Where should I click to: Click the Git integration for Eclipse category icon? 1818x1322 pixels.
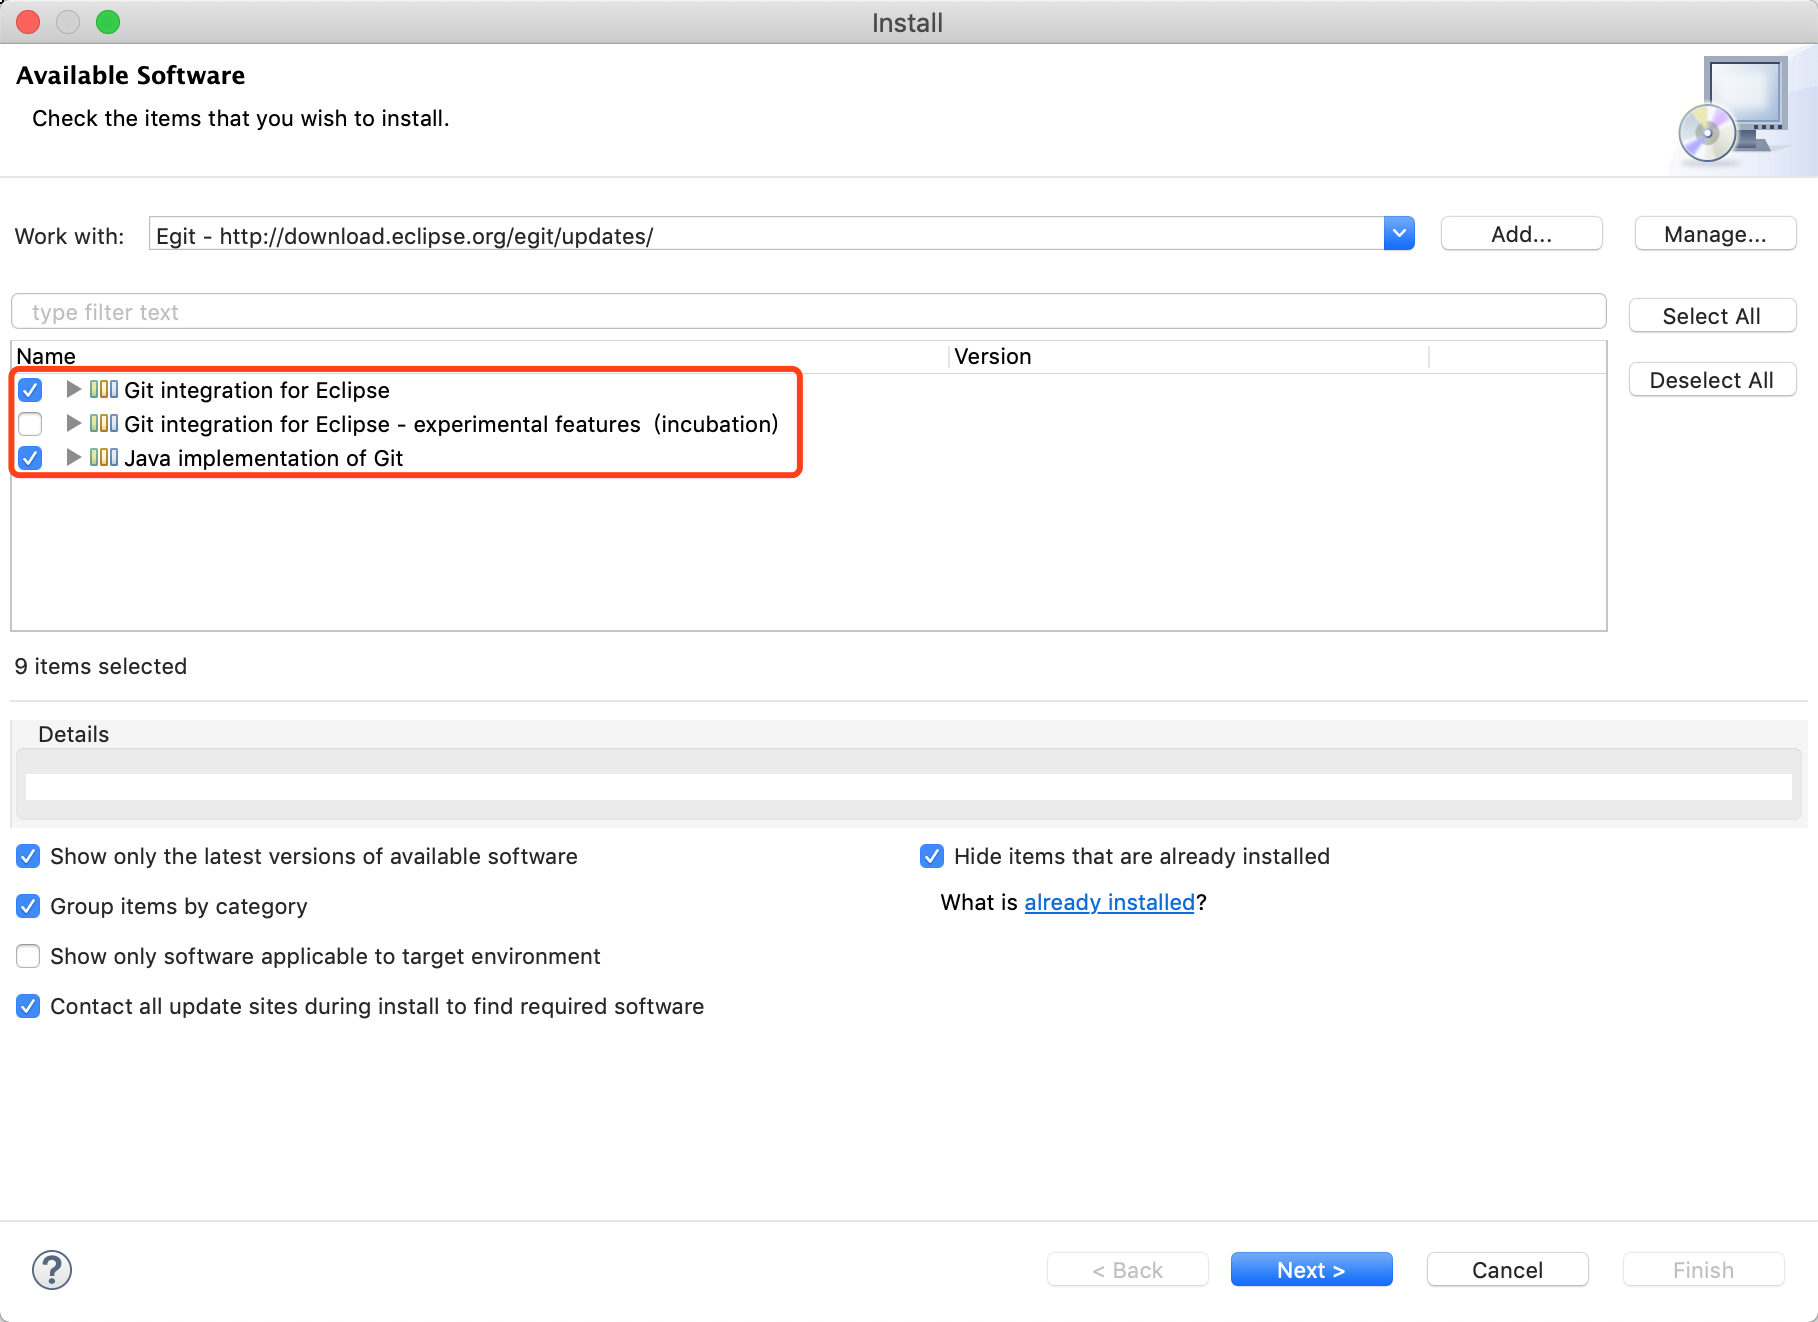point(104,389)
